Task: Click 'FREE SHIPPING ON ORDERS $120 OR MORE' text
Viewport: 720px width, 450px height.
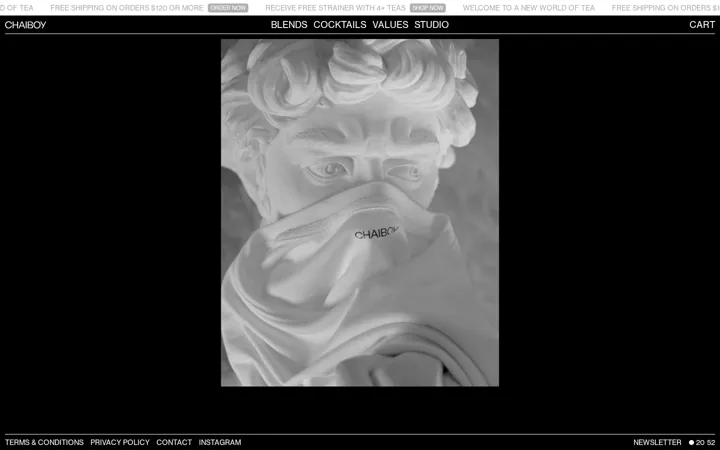Action: (x=127, y=8)
